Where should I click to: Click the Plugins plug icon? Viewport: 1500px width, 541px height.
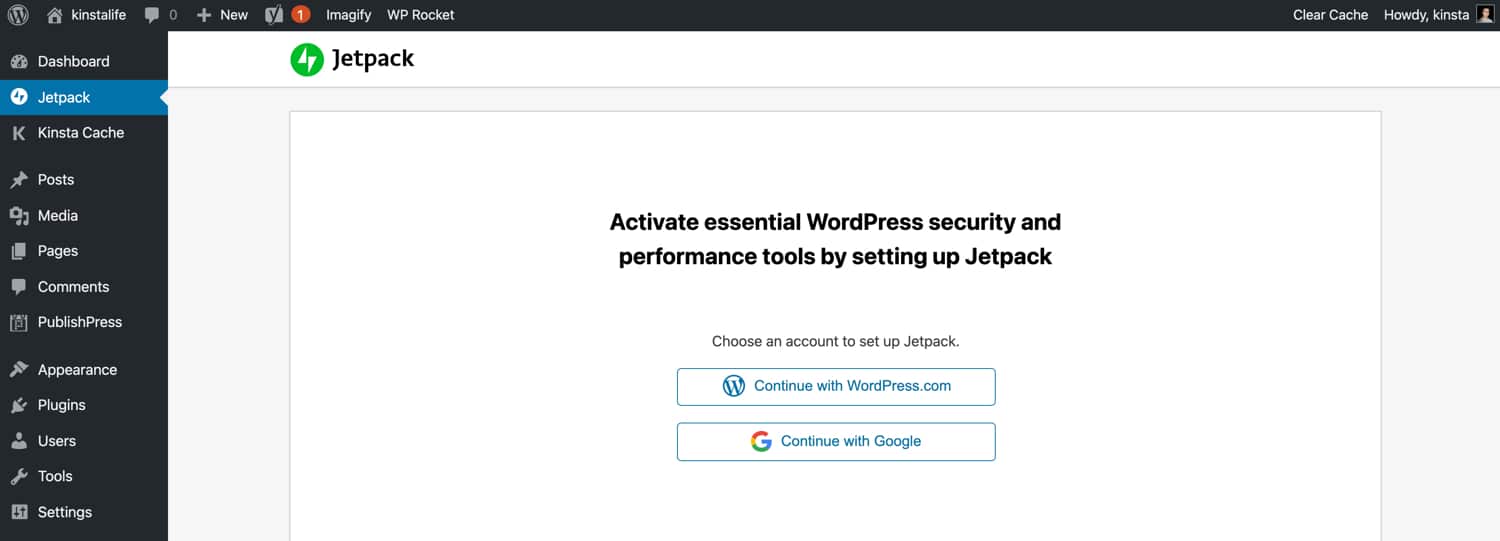pyautogui.click(x=18, y=406)
